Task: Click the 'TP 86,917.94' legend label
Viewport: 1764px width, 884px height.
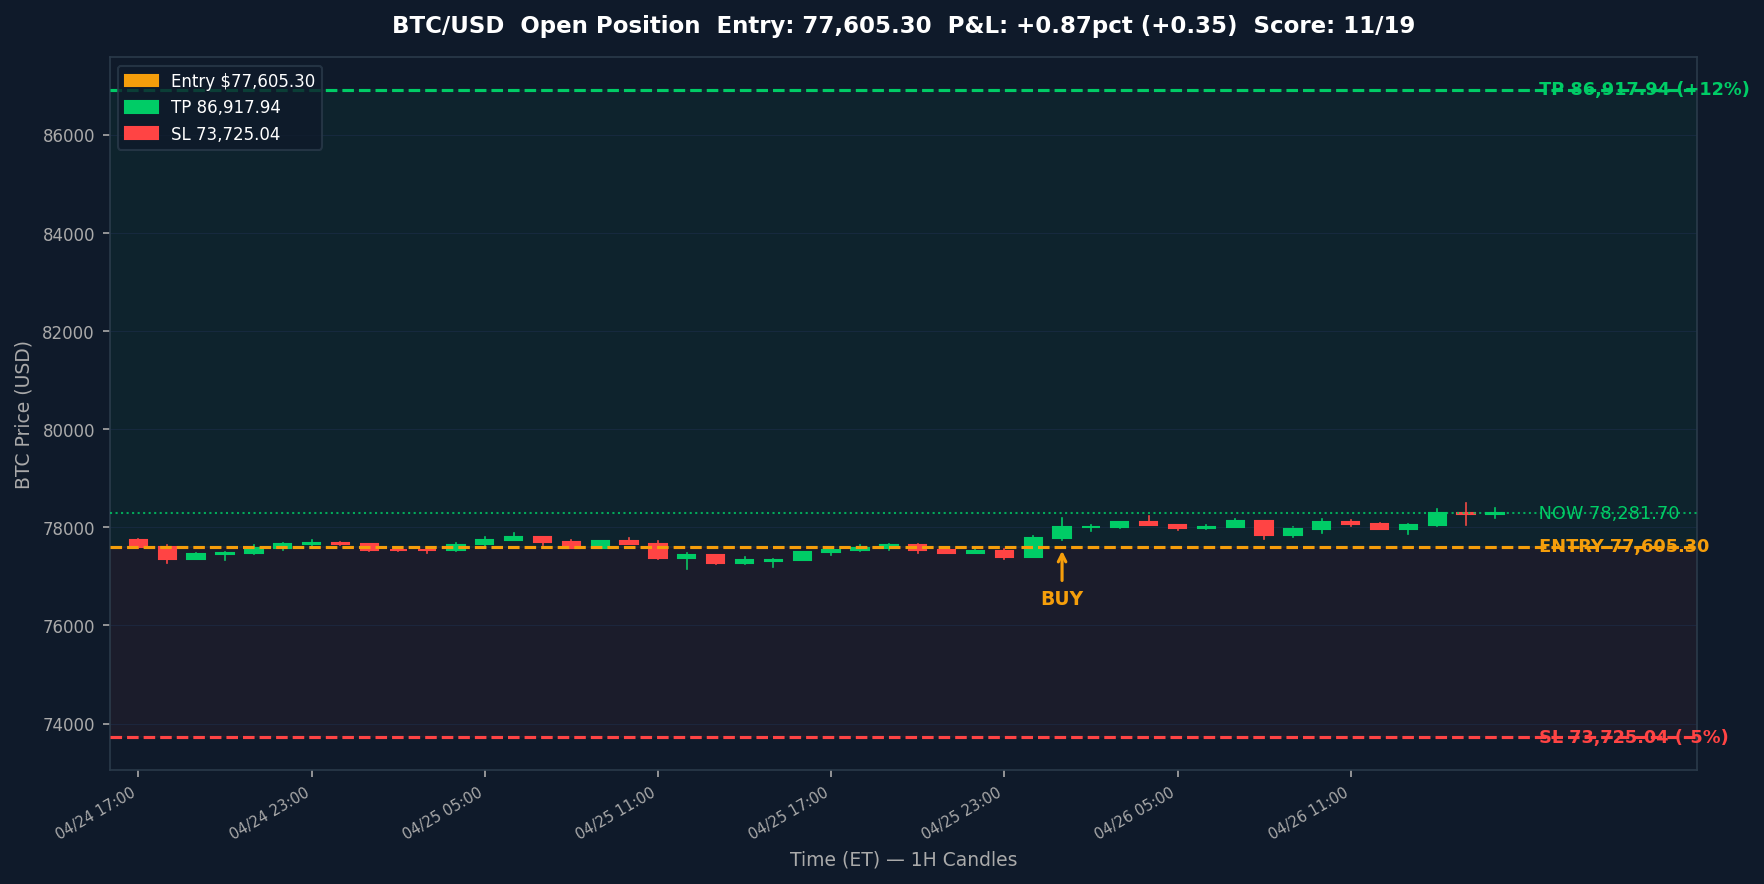Action: point(226,107)
